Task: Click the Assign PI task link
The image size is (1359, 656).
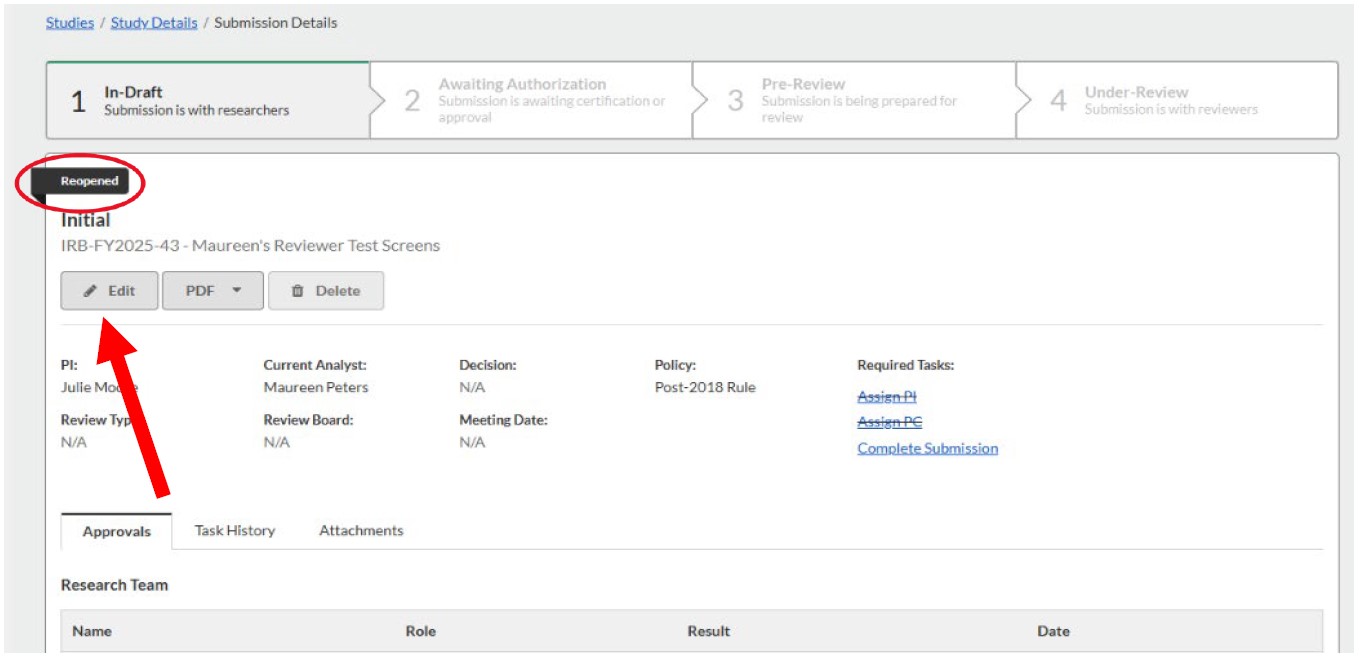Action: [x=887, y=397]
